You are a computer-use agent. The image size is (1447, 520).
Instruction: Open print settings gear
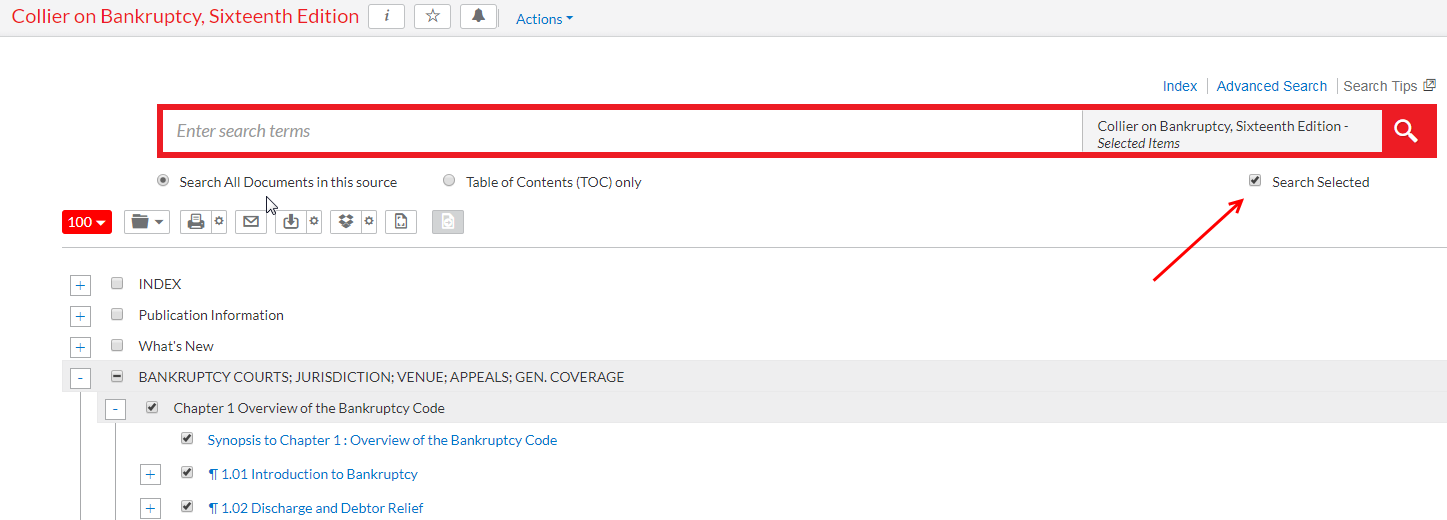[x=219, y=222]
